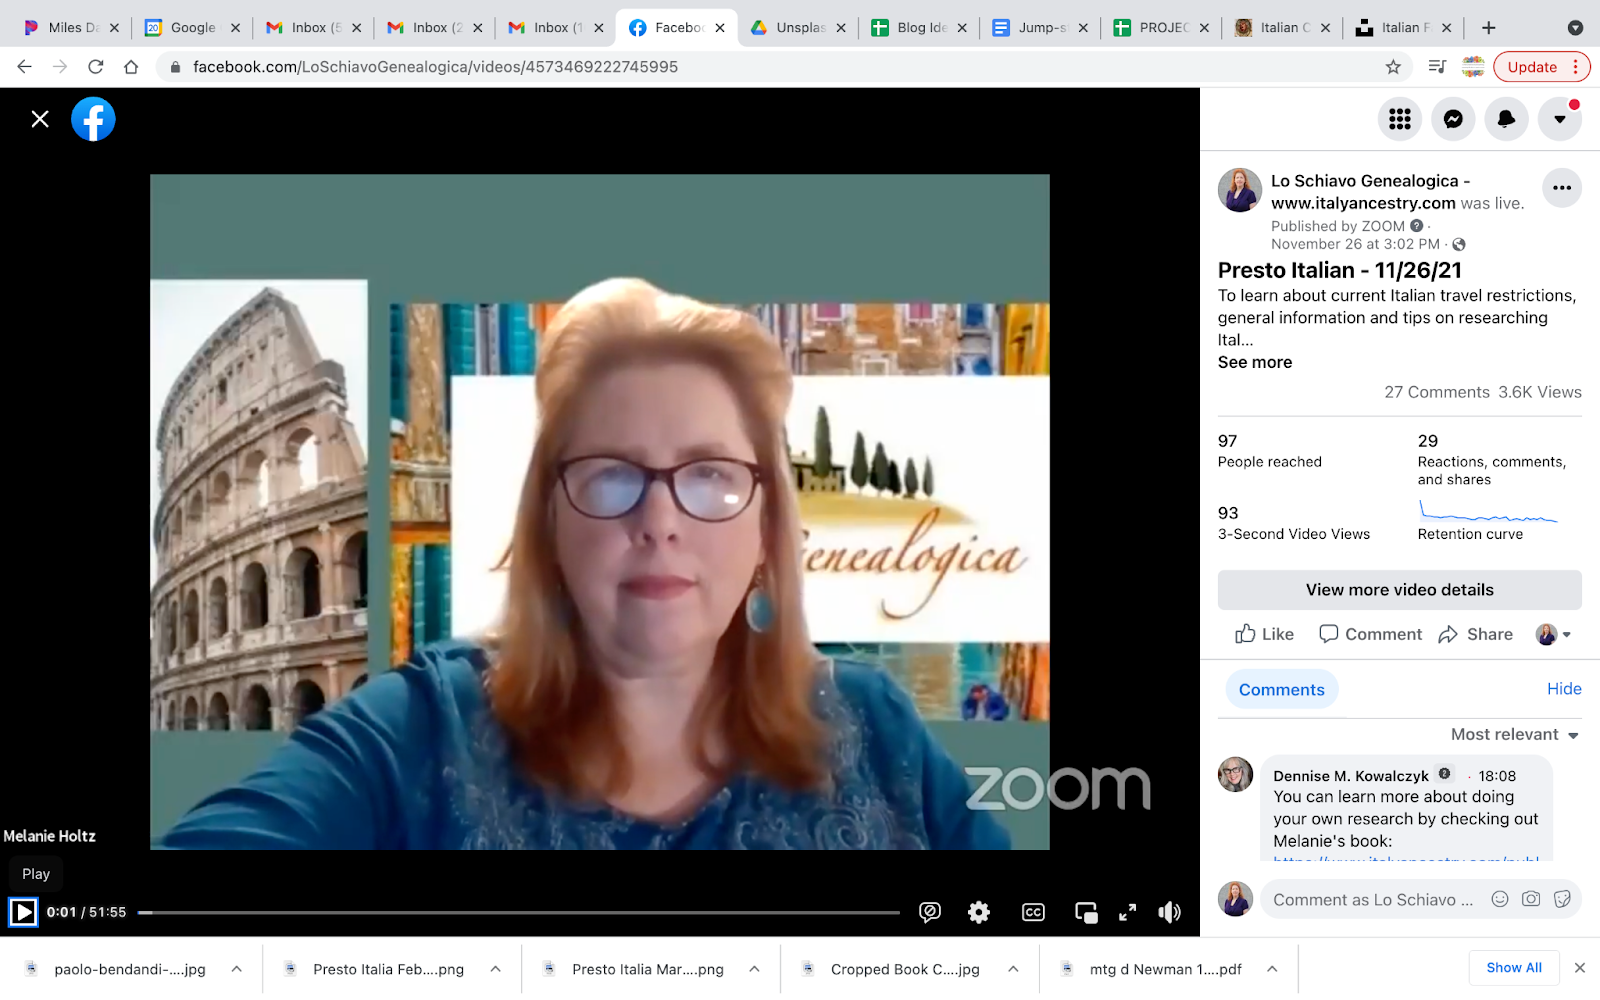
Task: Switch to the Unsplash tab
Action: pyautogui.click(x=798, y=28)
